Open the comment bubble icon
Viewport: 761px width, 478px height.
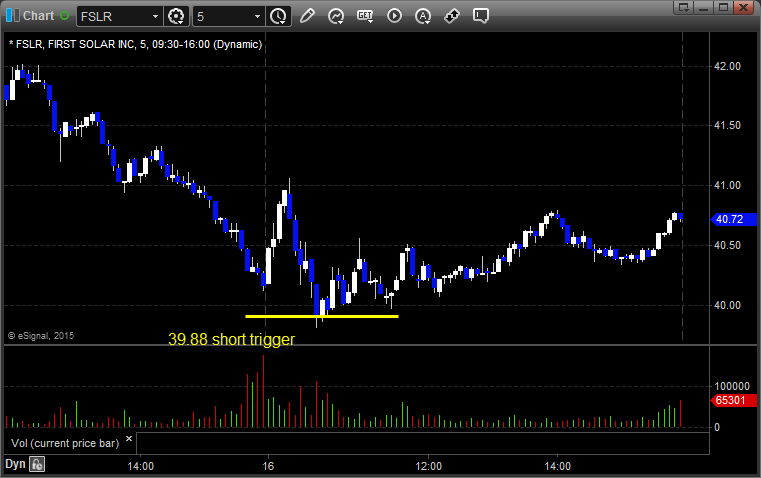(x=481, y=16)
